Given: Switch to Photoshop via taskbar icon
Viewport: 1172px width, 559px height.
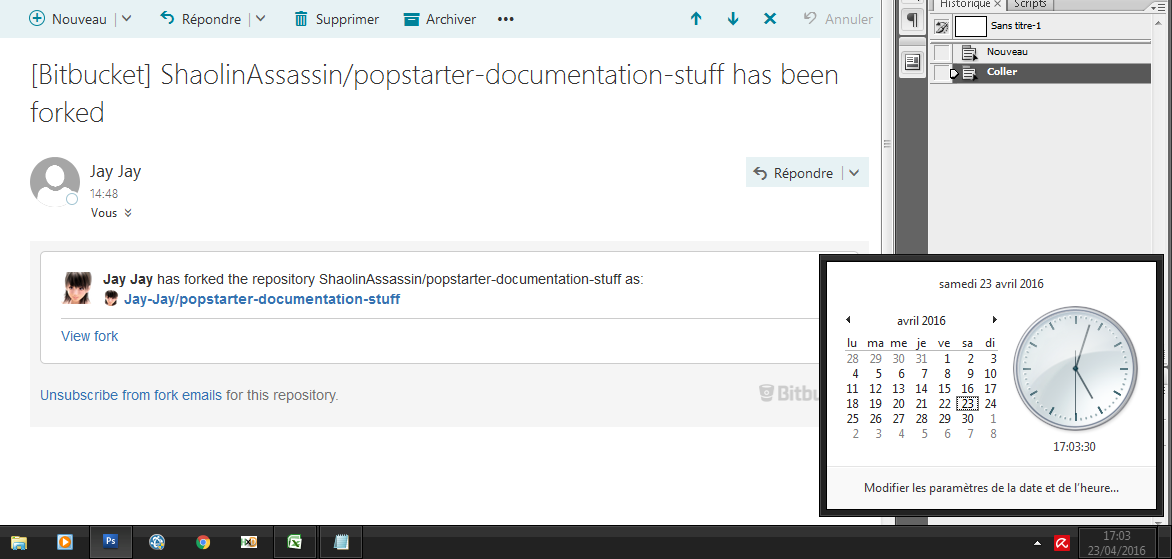Looking at the screenshot, I should (111, 541).
